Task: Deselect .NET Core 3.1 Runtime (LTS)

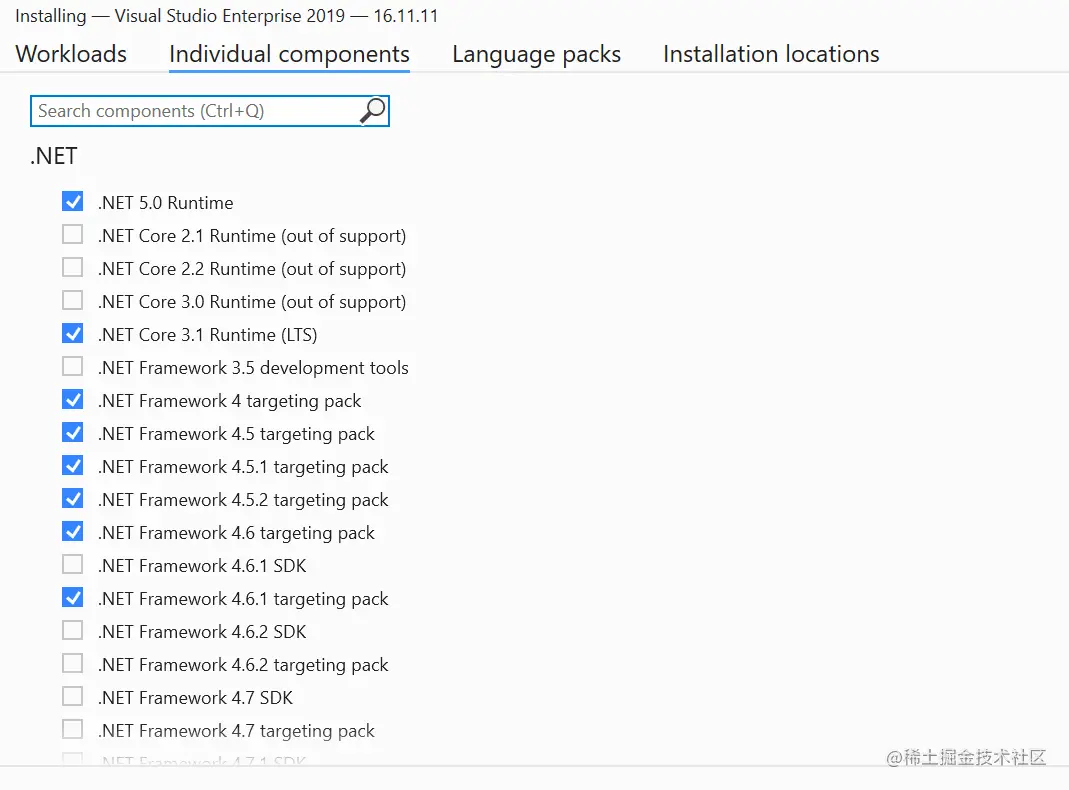Action: point(72,333)
